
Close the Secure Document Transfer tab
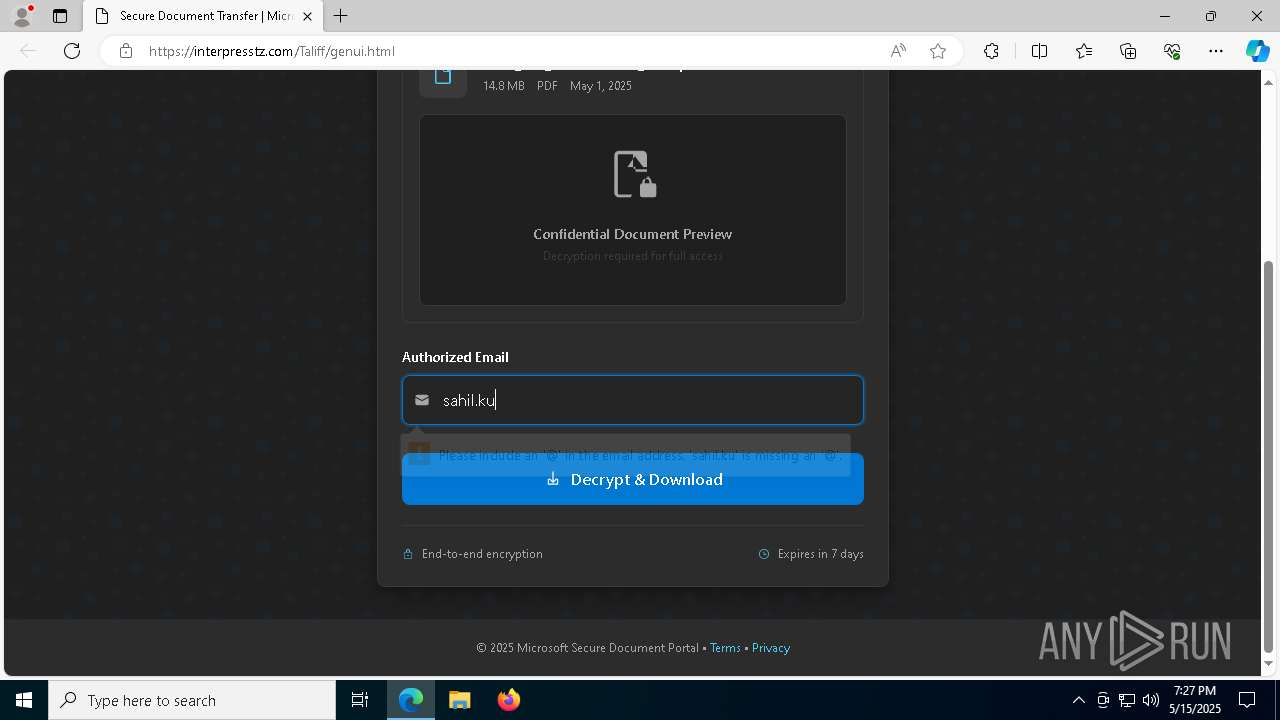[307, 16]
